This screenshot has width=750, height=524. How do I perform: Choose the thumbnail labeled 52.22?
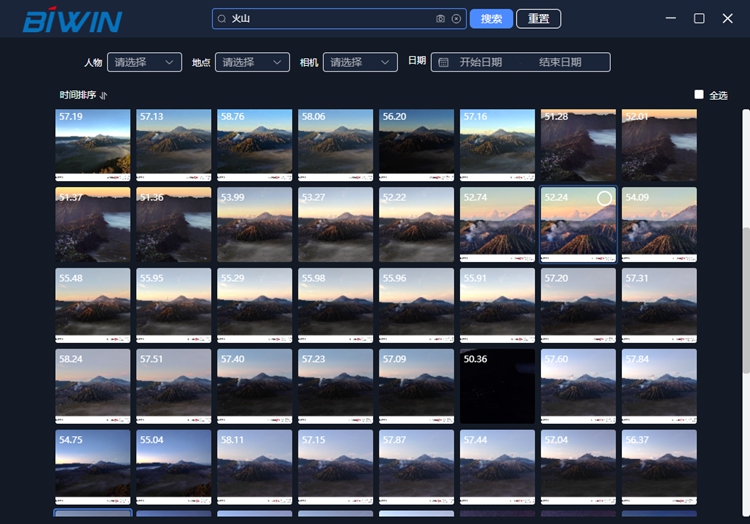point(417,224)
